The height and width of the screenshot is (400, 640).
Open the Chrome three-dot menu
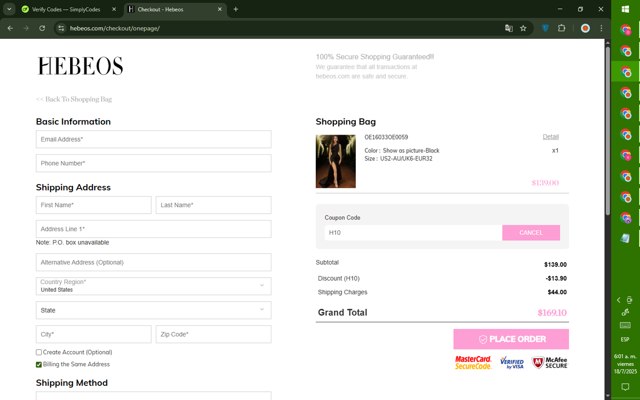tap(601, 28)
